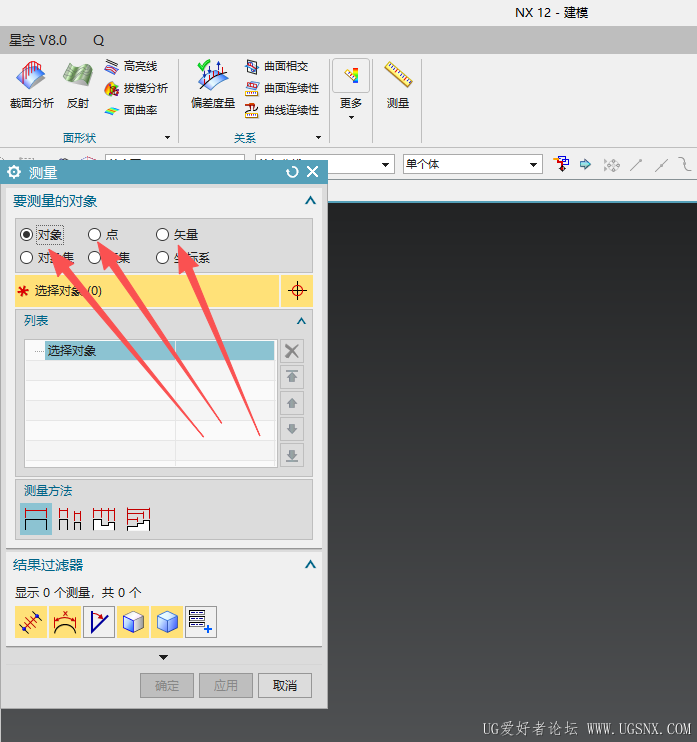Image resolution: width=697 pixels, height=742 pixels.
Task: Click the 确定 button
Action: 167,685
